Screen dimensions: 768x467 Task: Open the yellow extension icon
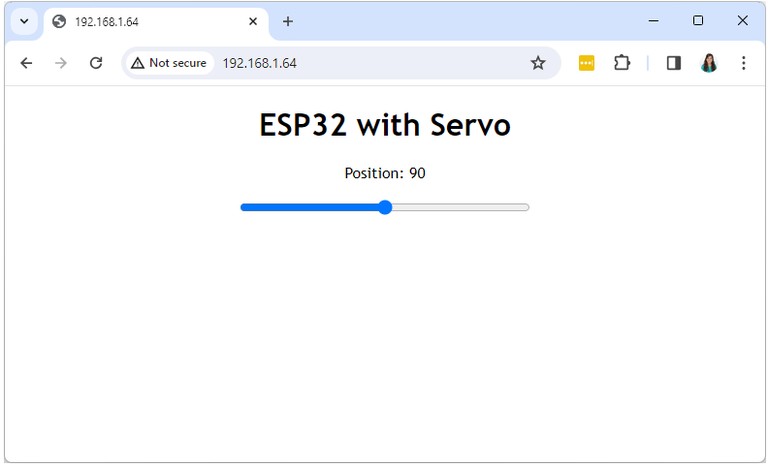pyautogui.click(x=586, y=63)
